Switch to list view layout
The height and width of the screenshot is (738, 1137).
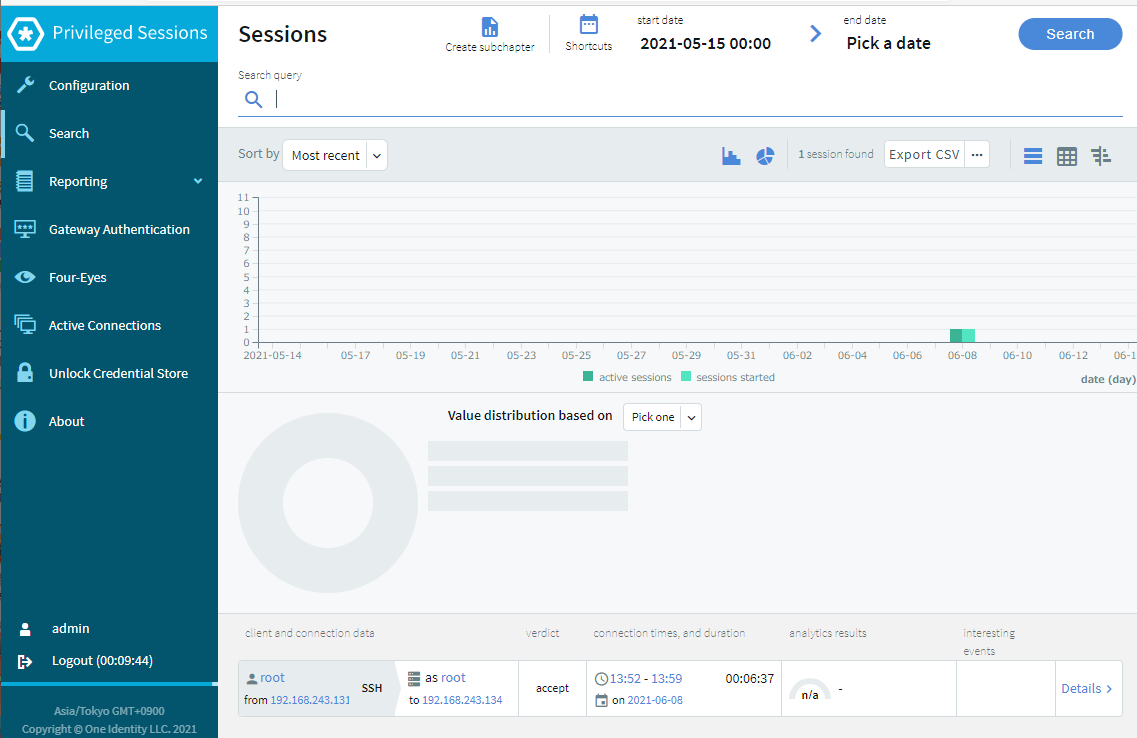click(x=1033, y=156)
